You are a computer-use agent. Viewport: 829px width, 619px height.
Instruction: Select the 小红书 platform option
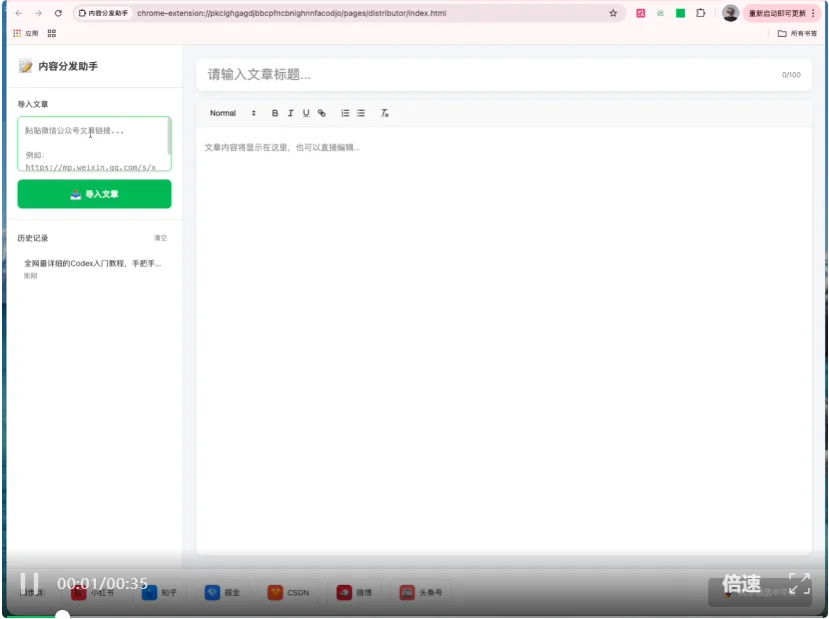click(93, 592)
